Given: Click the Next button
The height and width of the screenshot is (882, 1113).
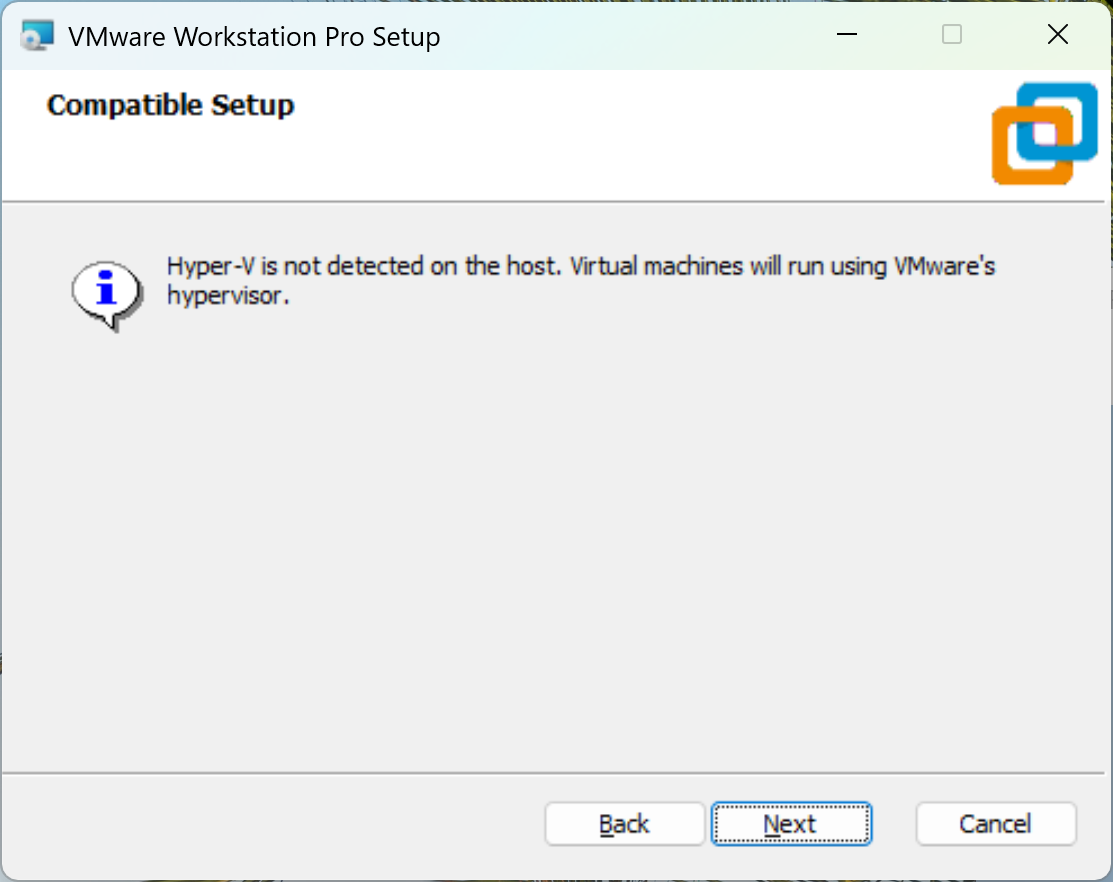Looking at the screenshot, I should (791, 824).
